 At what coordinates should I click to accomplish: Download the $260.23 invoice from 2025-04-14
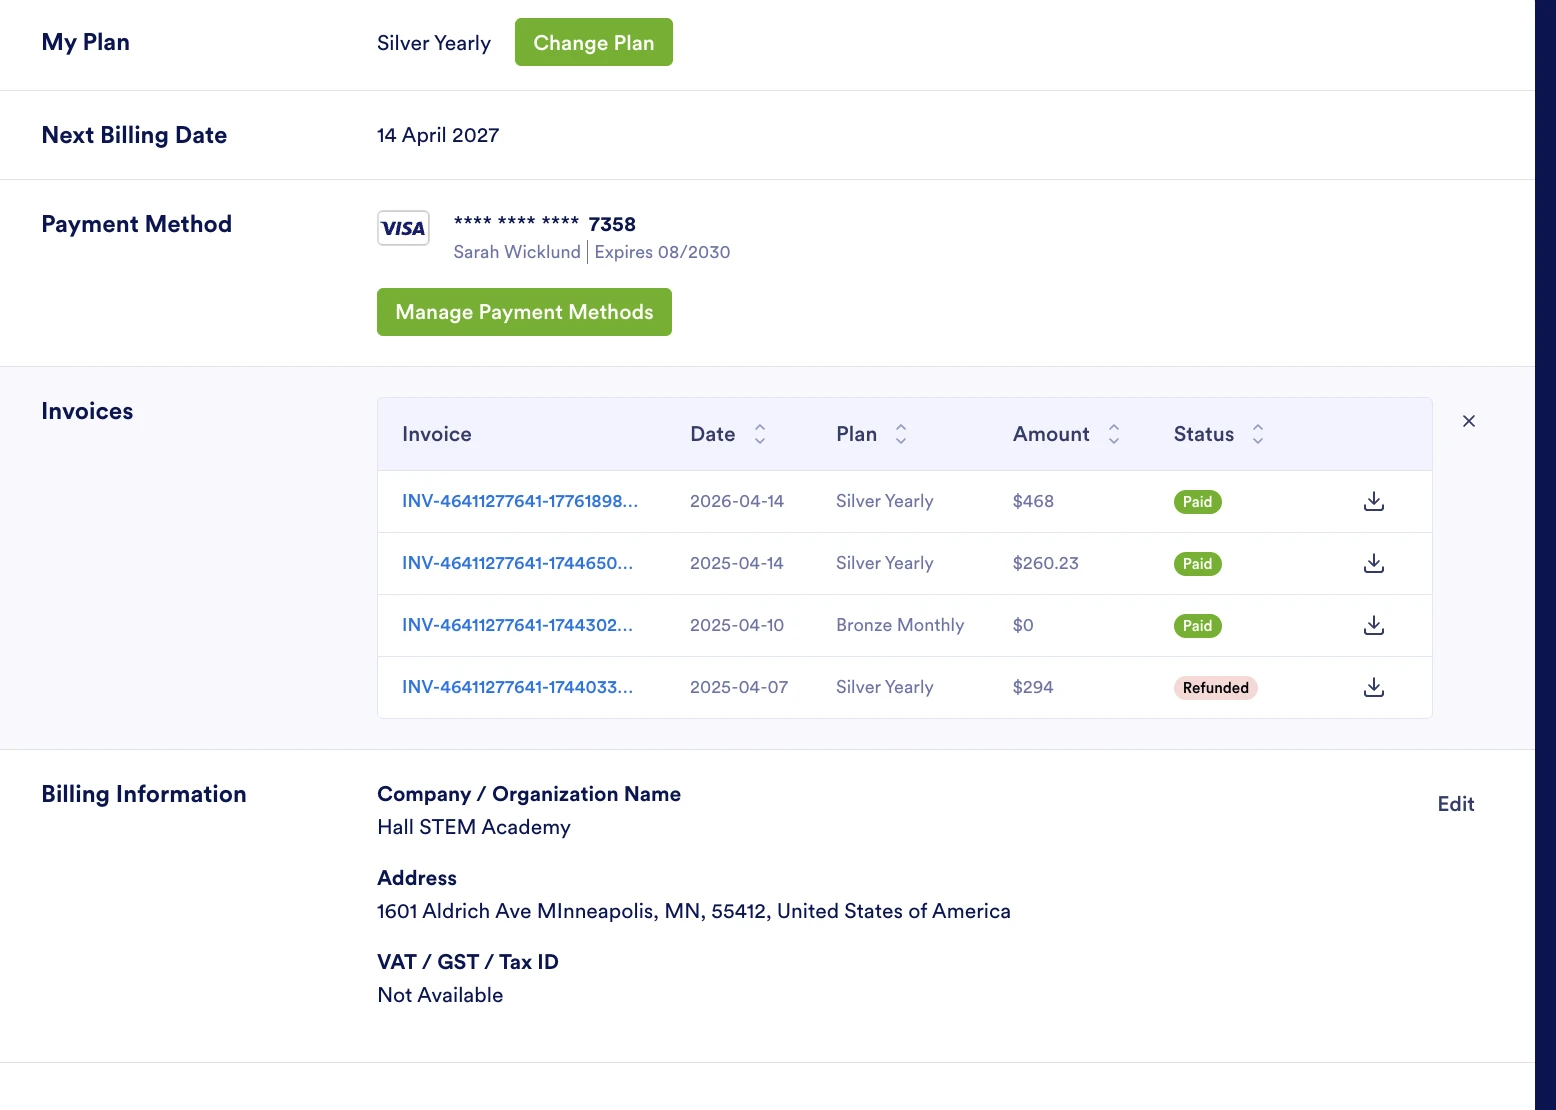pos(1374,563)
